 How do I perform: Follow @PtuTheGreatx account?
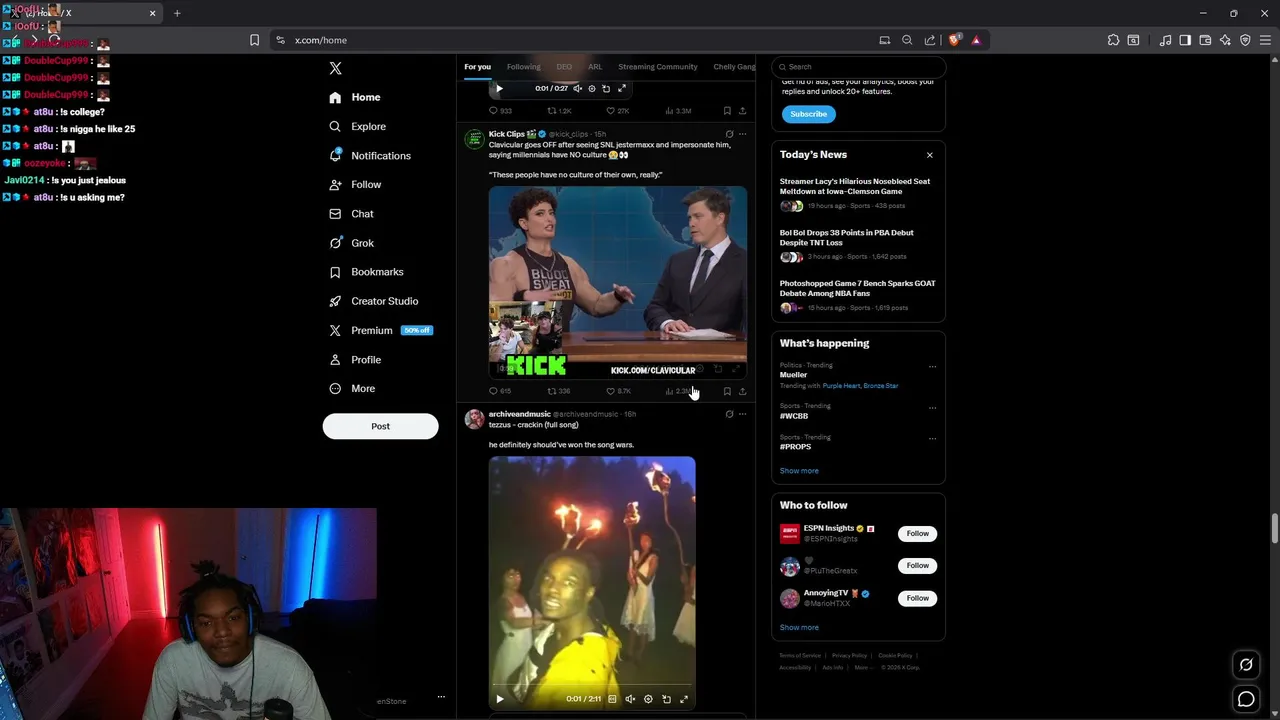click(917, 565)
